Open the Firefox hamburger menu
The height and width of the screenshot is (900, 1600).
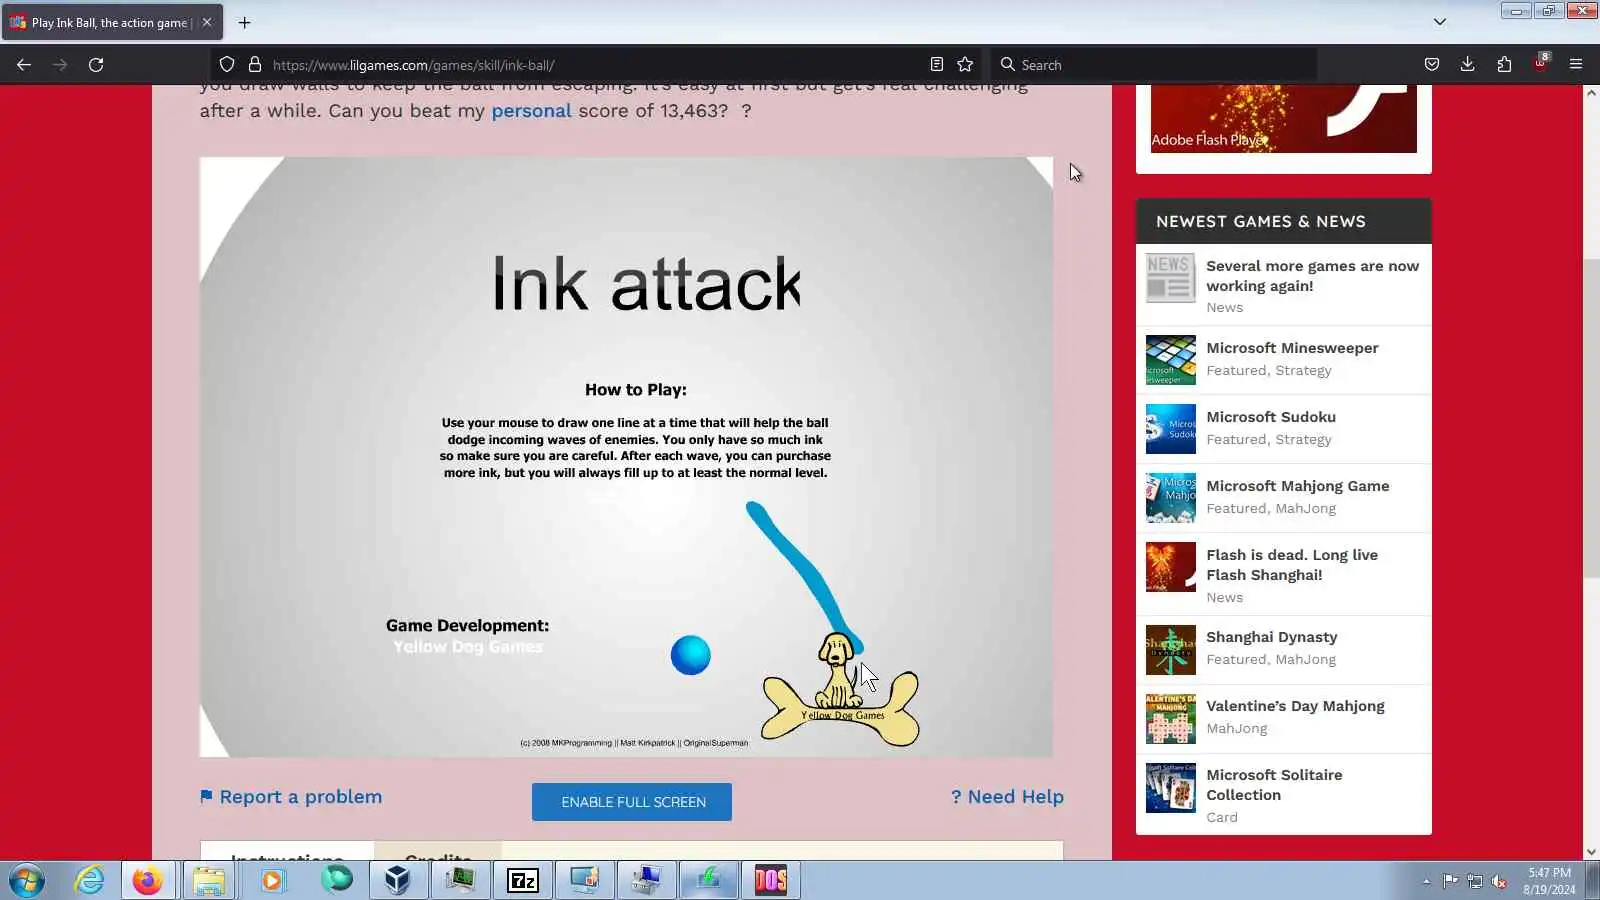[1576, 65]
